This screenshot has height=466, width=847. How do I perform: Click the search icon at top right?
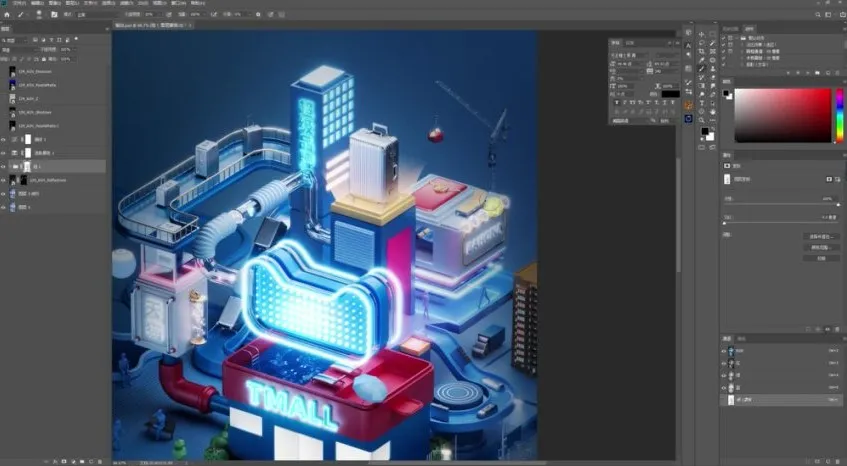pos(818,15)
